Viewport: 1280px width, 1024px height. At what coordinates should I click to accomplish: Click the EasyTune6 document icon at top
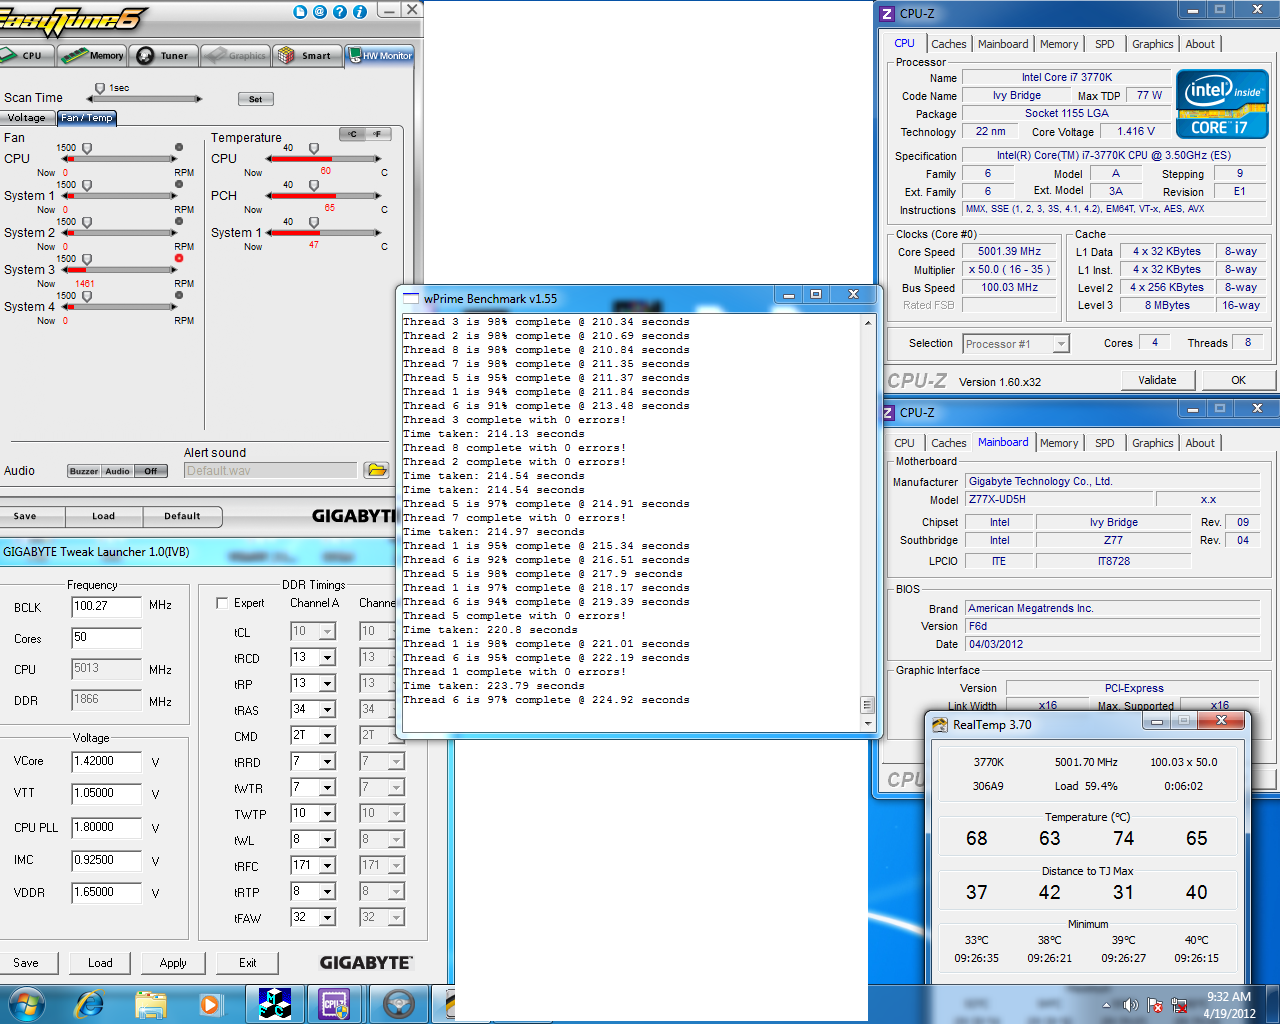(300, 12)
